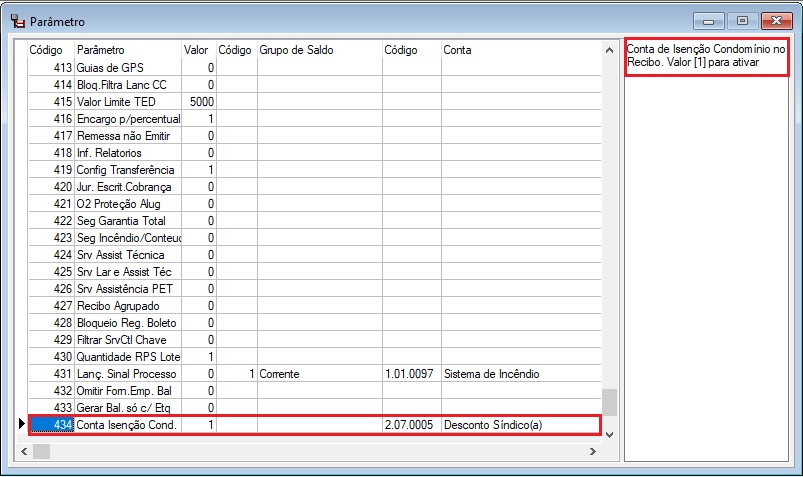Select the 'Srv Lar e Assist Téc' cell
This screenshot has height=477, width=803.
pyautogui.click(x=128, y=272)
